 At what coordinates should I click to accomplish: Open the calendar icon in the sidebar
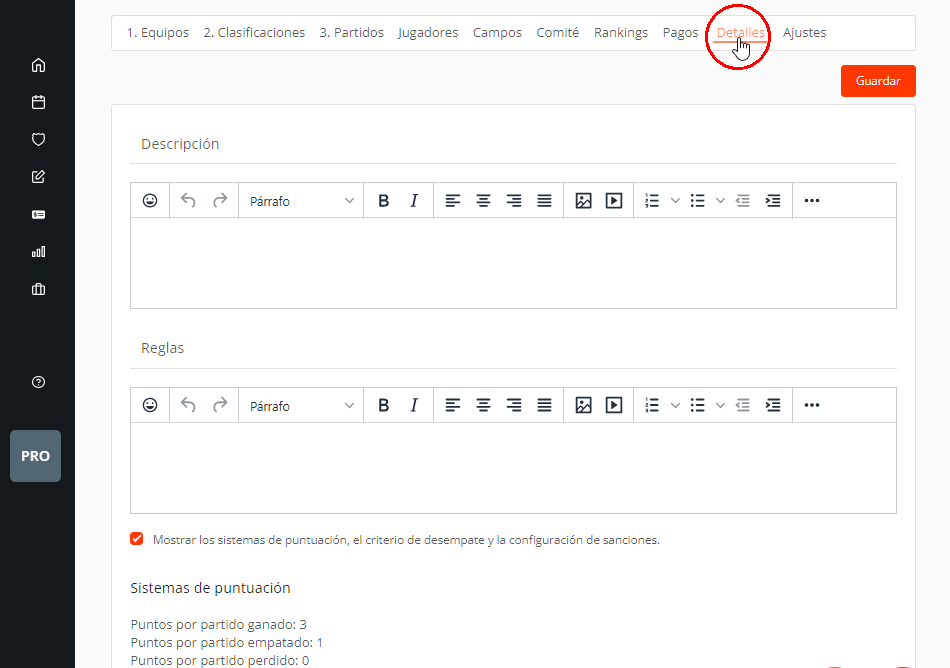coord(38,102)
